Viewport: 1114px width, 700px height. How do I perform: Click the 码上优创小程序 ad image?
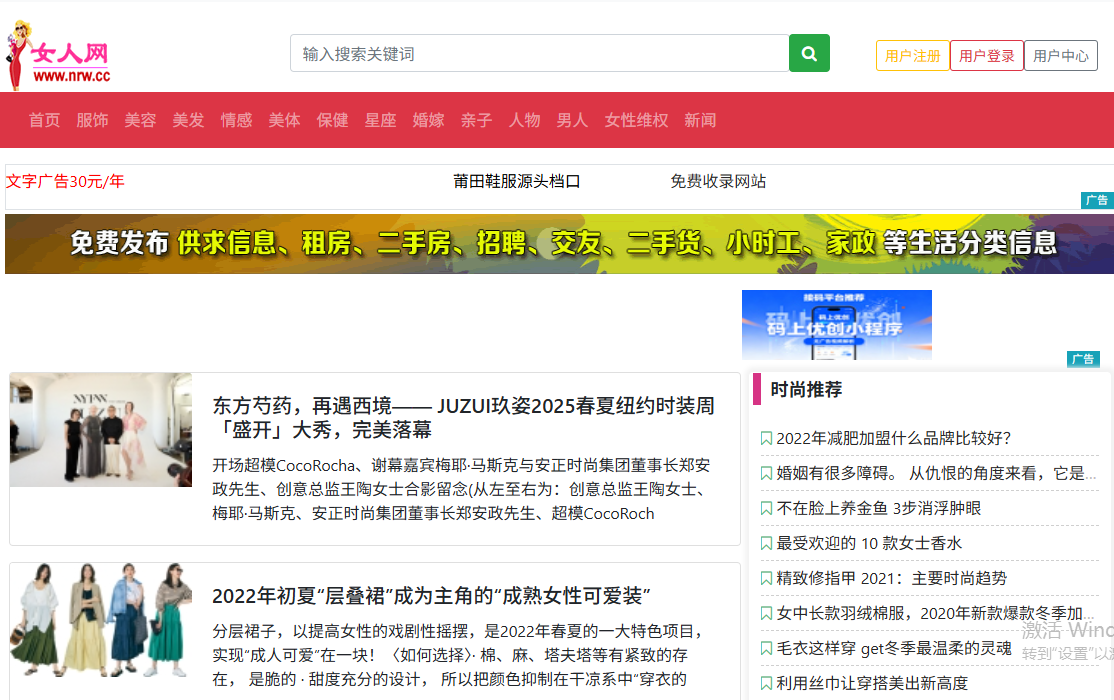[x=837, y=325]
